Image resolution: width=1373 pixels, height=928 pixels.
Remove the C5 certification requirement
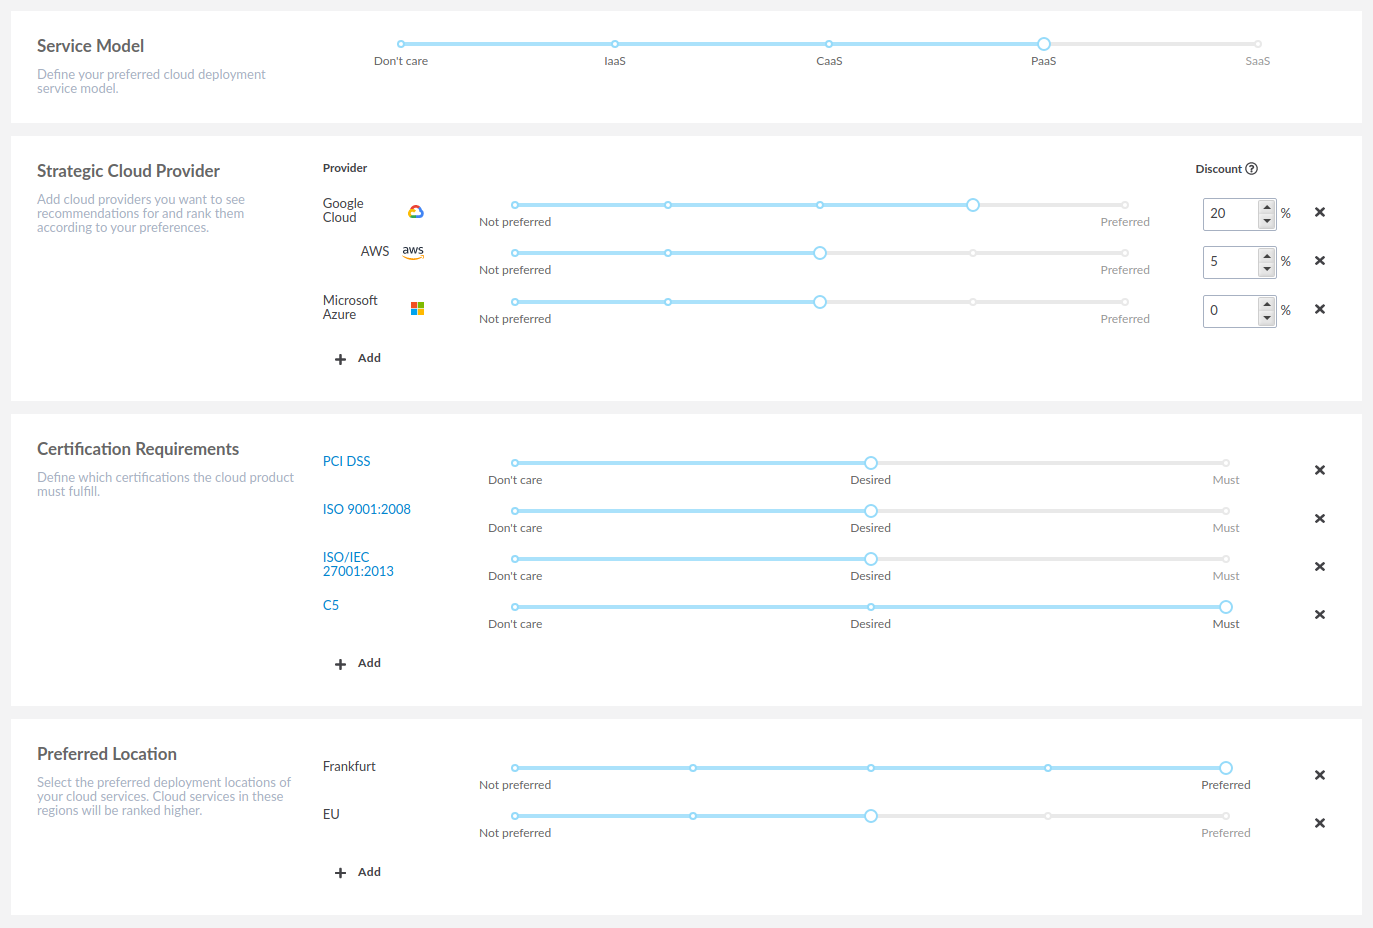point(1319,615)
